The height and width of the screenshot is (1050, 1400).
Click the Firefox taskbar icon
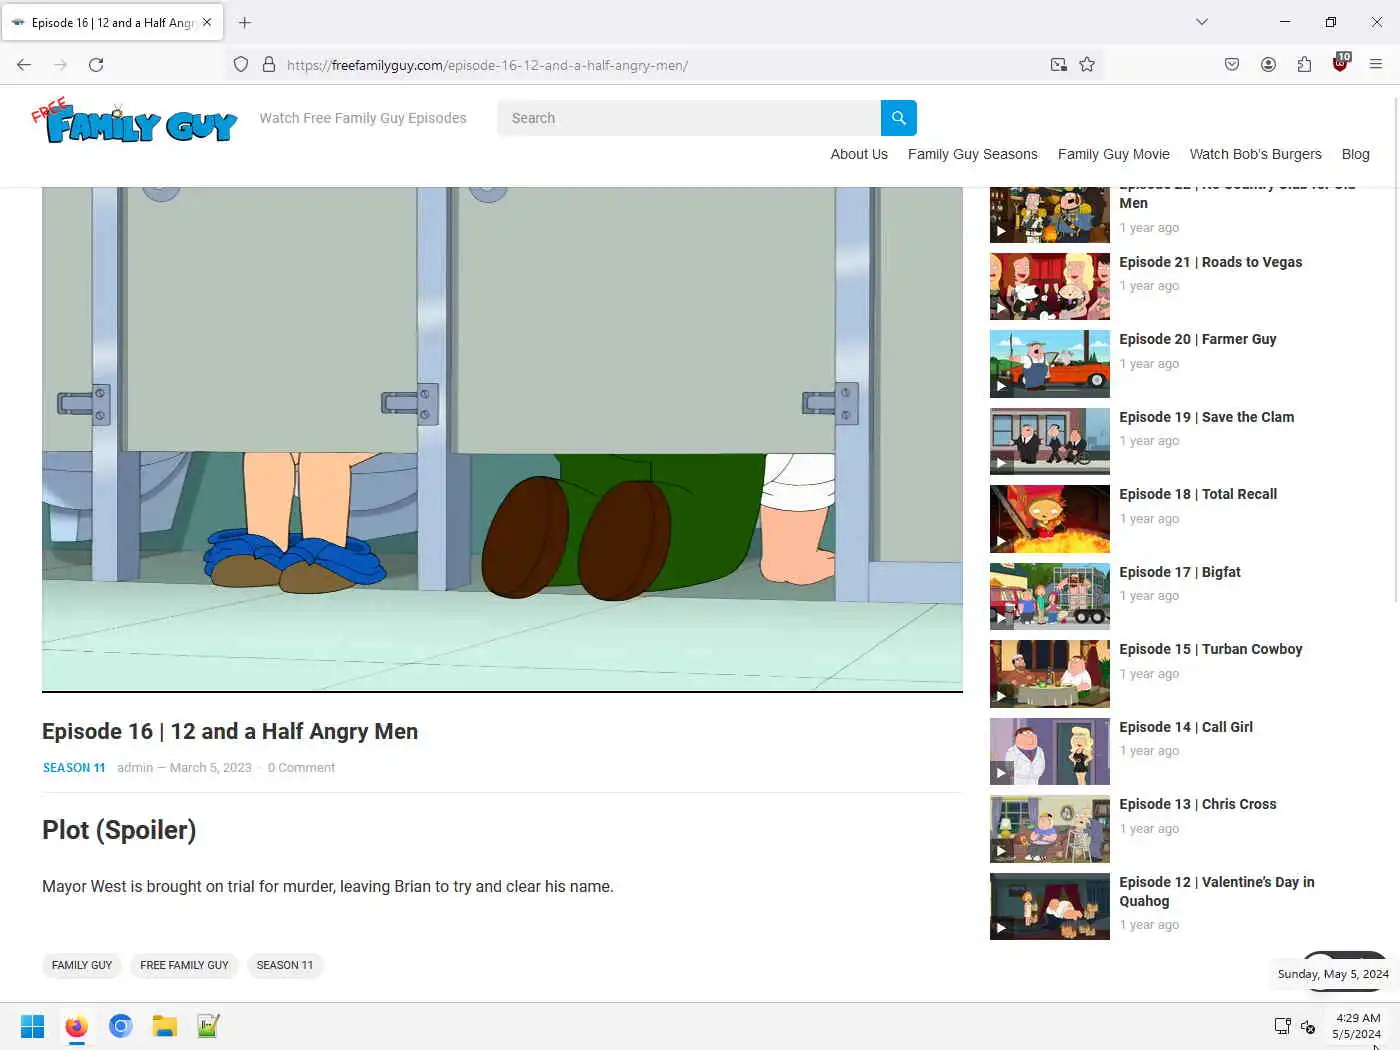tap(76, 1026)
